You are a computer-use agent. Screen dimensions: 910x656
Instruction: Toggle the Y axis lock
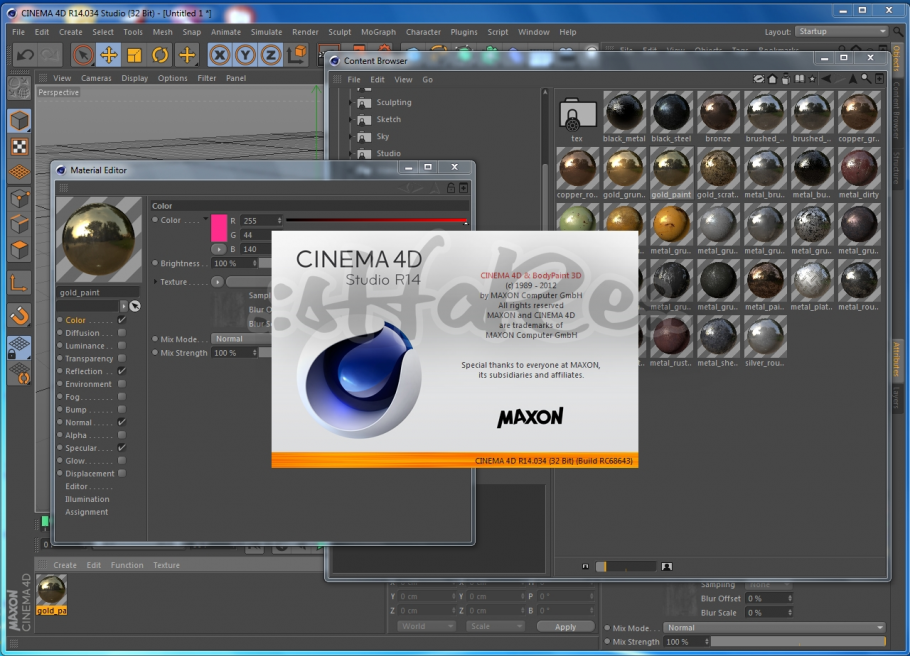[245, 55]
